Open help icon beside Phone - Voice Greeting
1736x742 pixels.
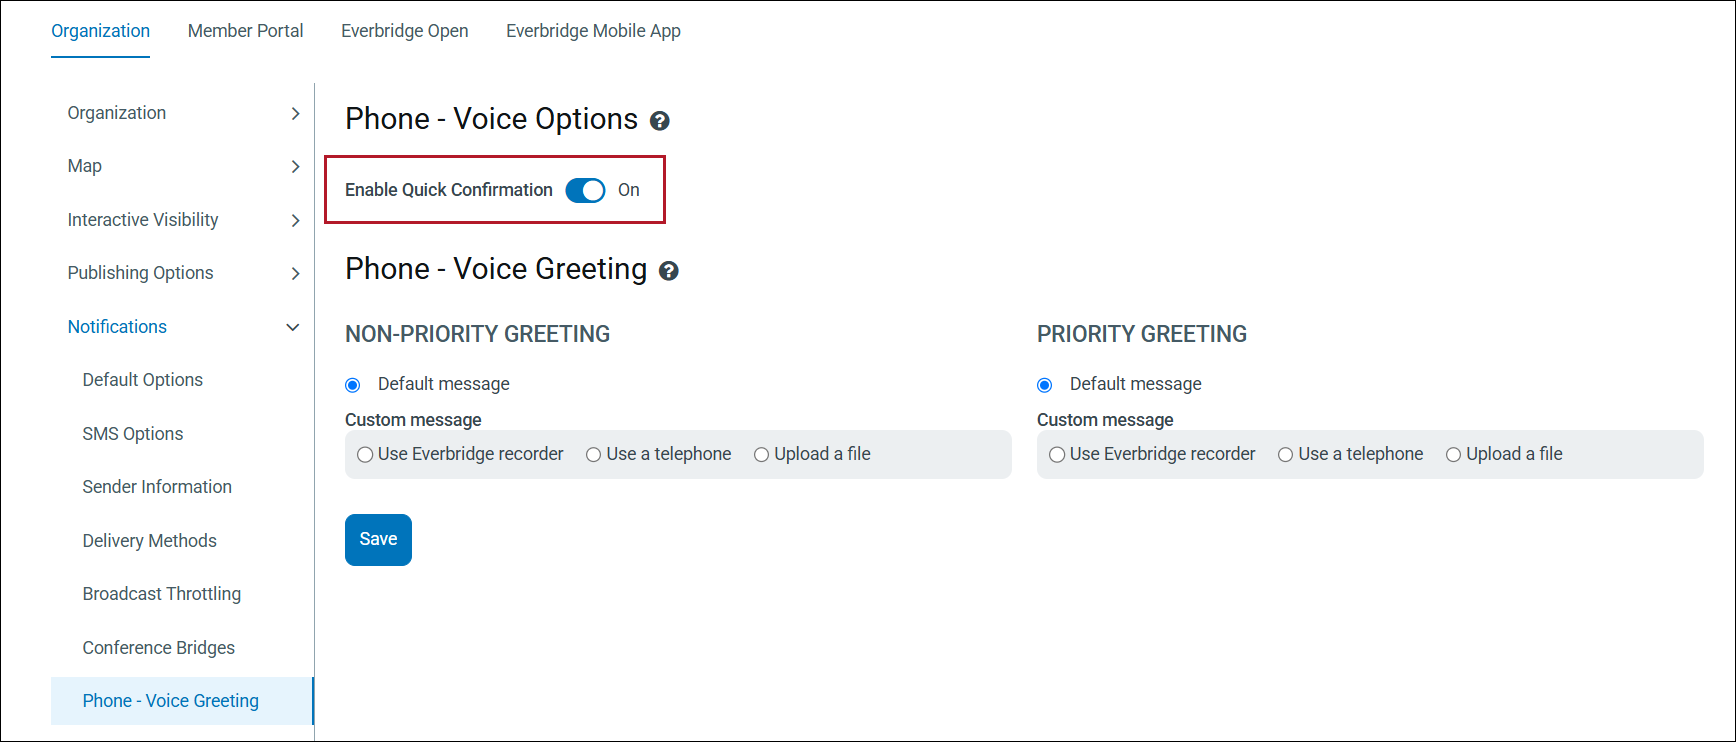pyautogui.click(x=669, y=271)
